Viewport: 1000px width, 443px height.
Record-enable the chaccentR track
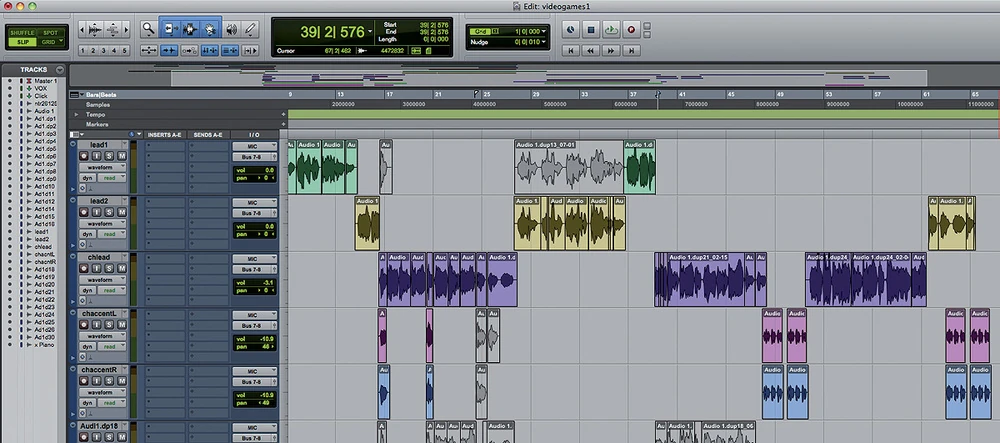[83, 381]
